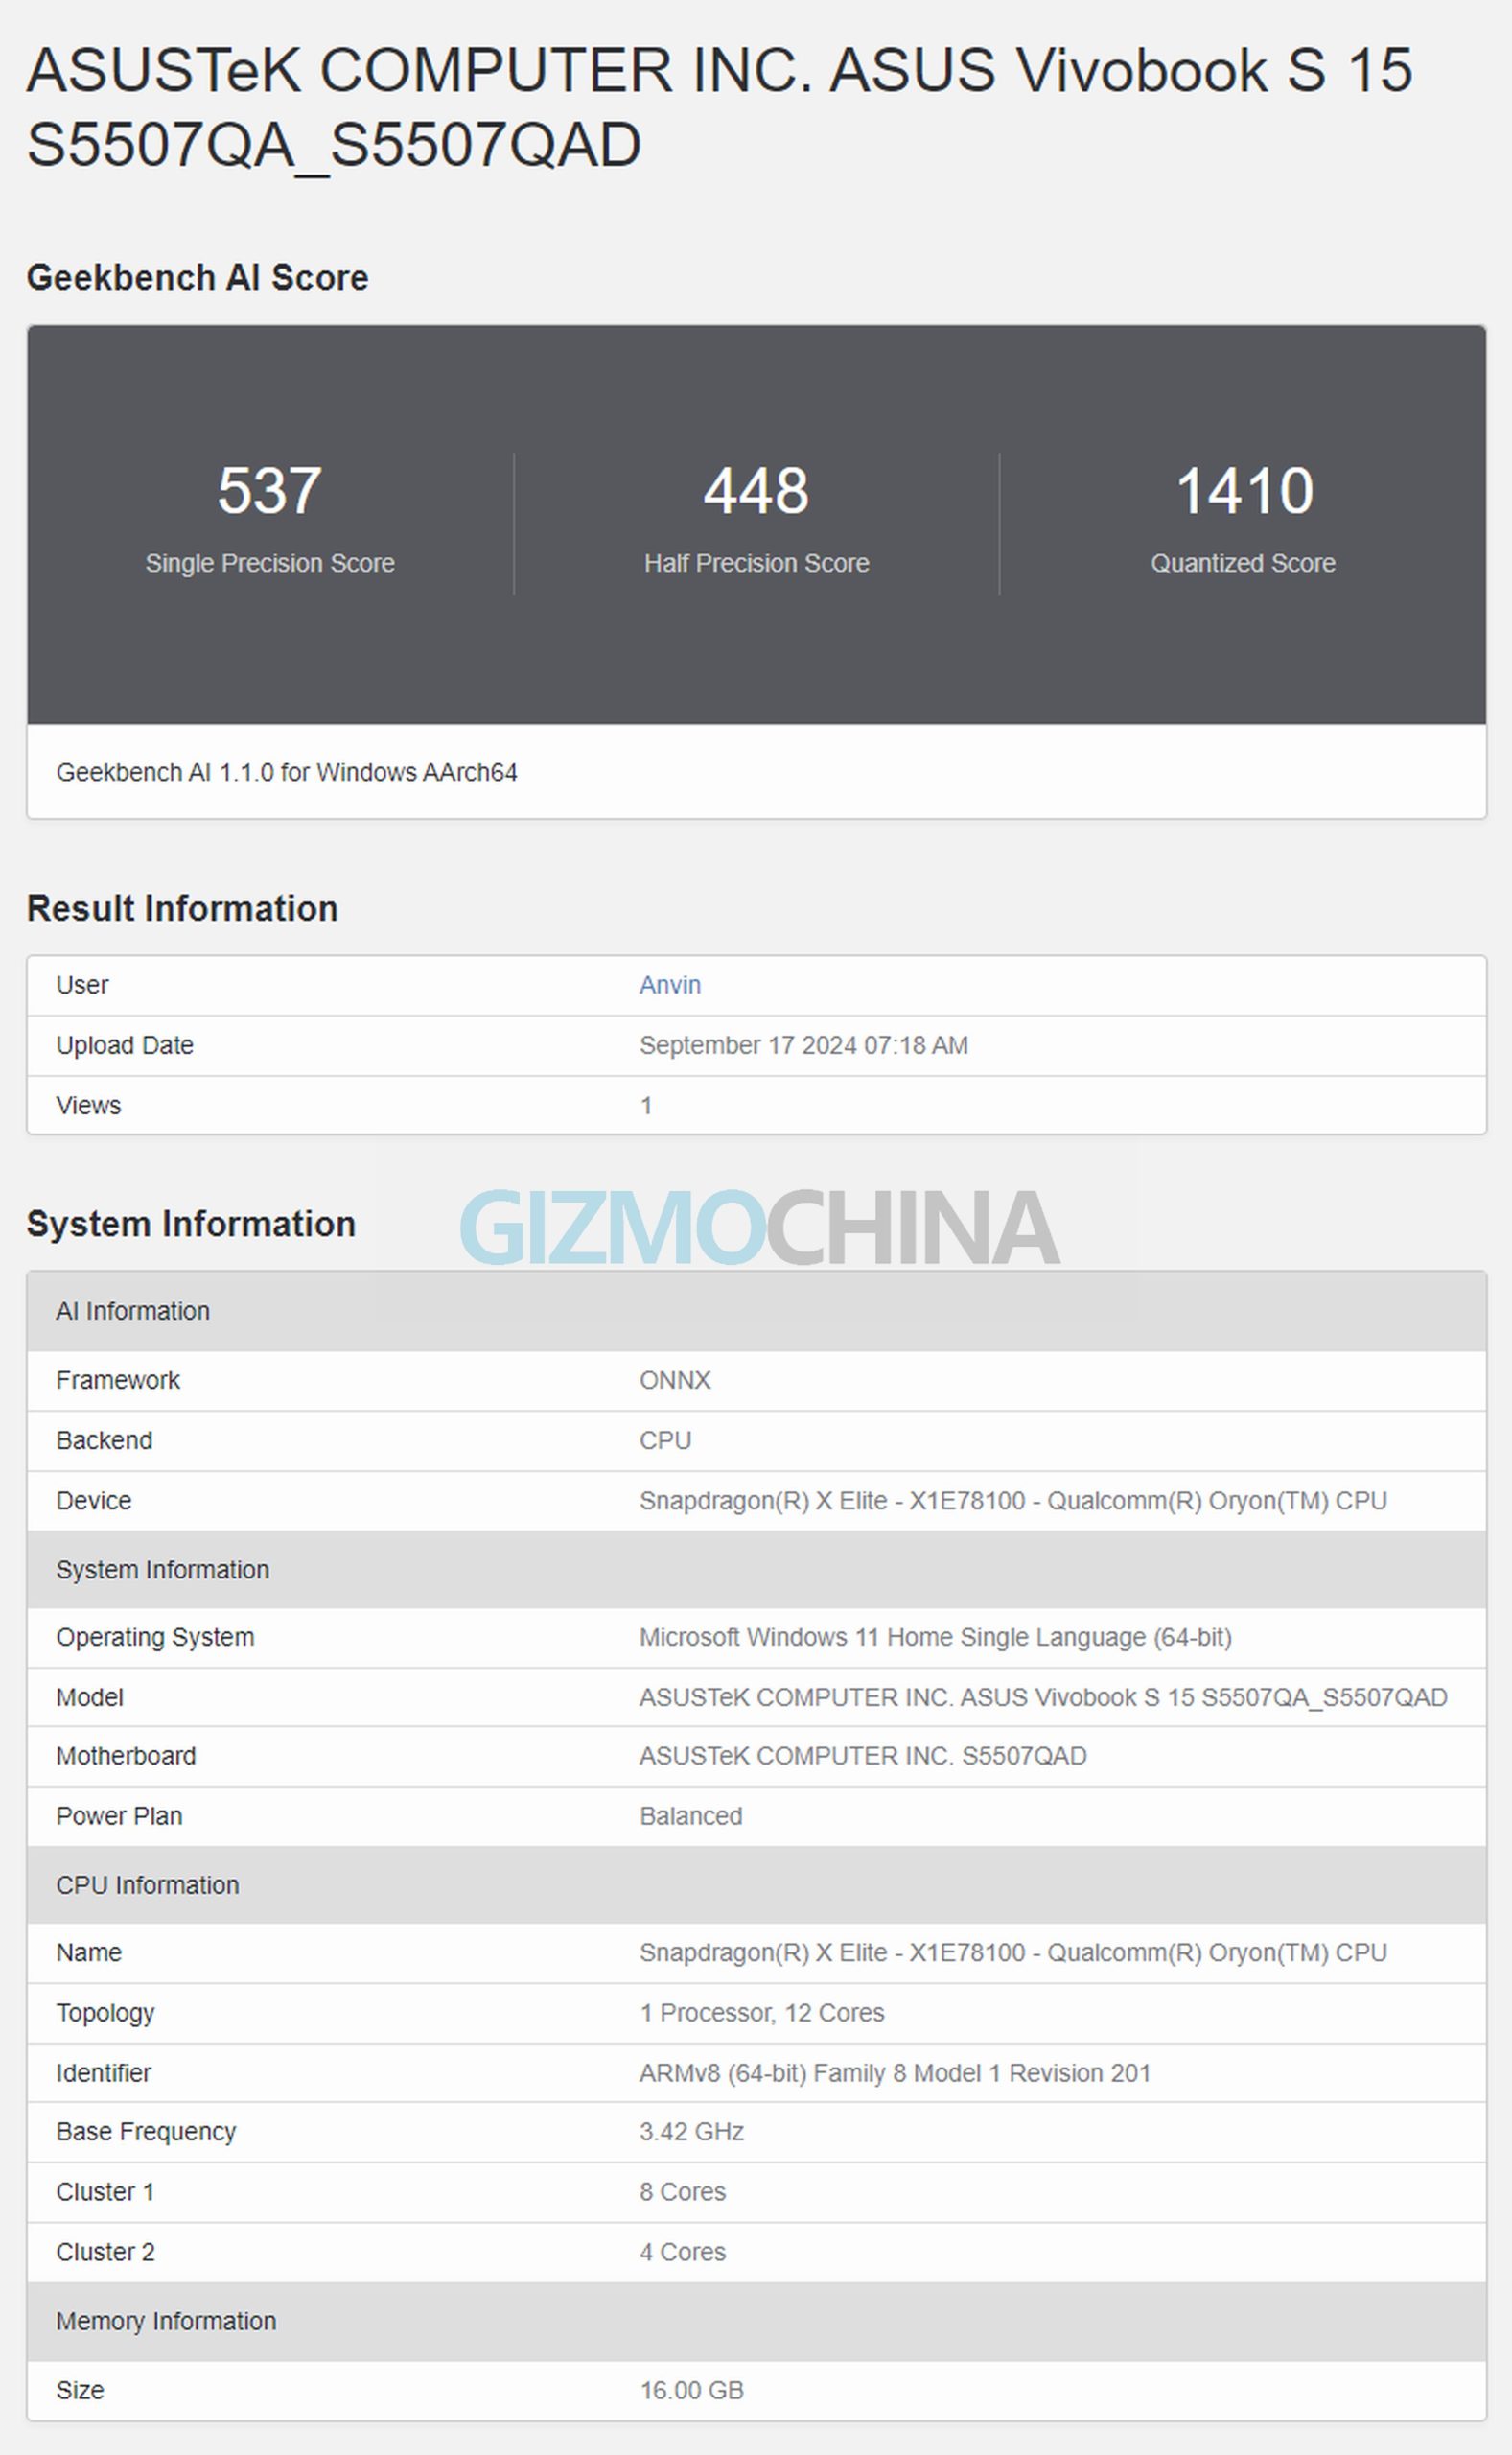Open the Anvin user profile link
Viewport: 1512px width, 2455px height.
[x=669, y=985]
